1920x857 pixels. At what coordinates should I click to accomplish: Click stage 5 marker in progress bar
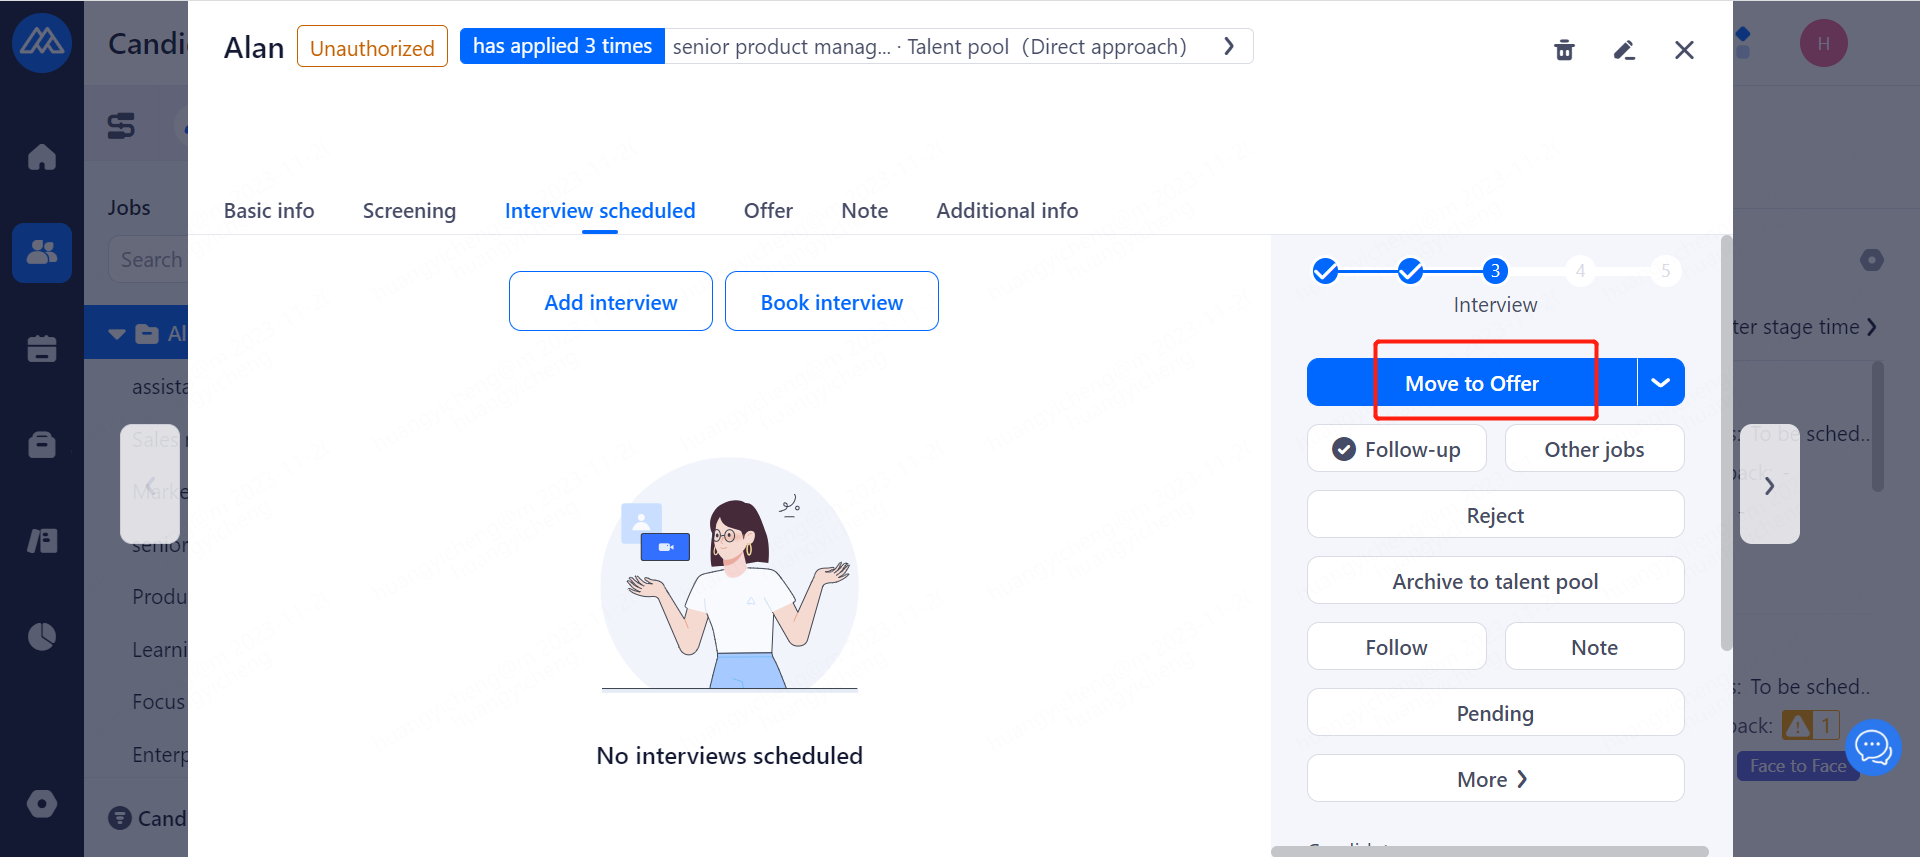[1666, 271]
